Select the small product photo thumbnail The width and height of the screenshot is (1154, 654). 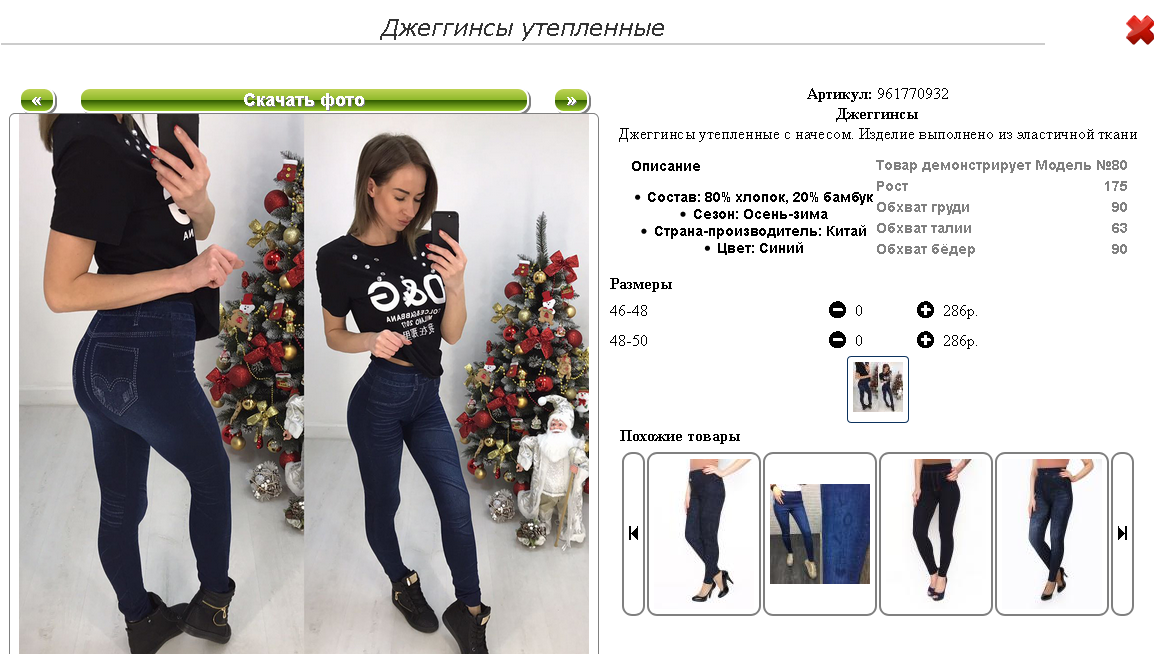pos(878,389)
